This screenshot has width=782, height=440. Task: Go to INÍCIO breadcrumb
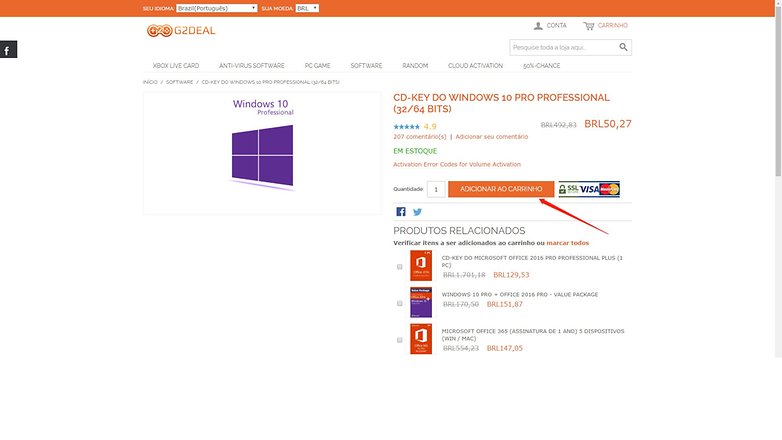coord(150,82)
